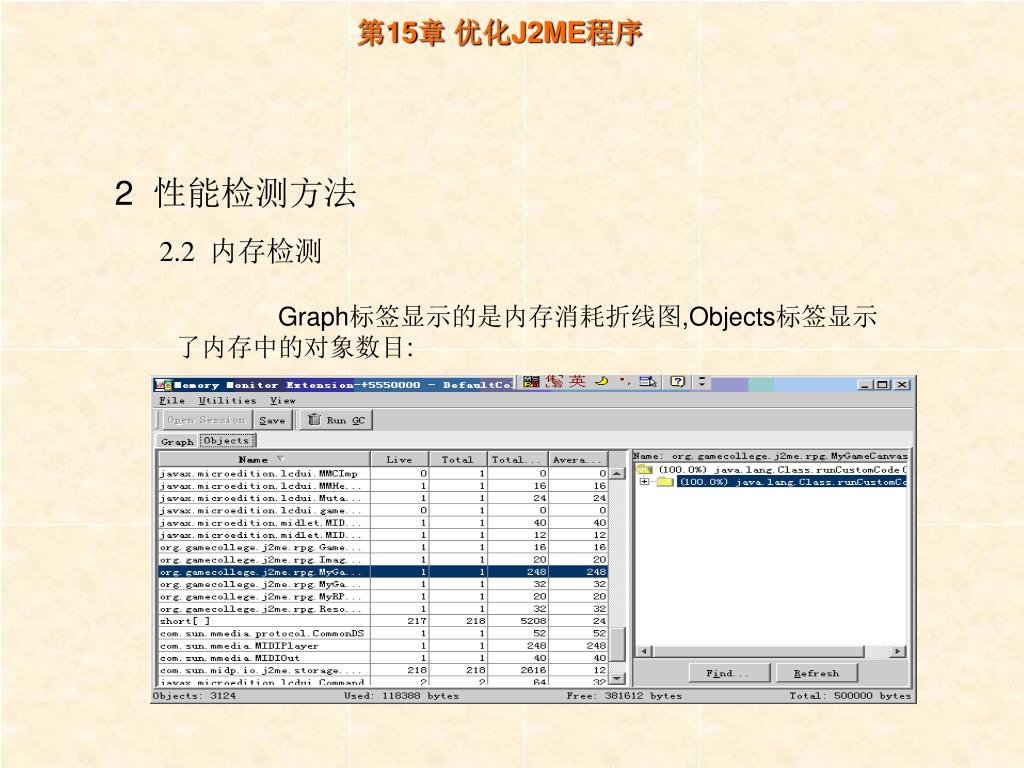The height and width of the screenshot is (768, 1024).
Task: Open the File menu
Action: tap(172, 400)
